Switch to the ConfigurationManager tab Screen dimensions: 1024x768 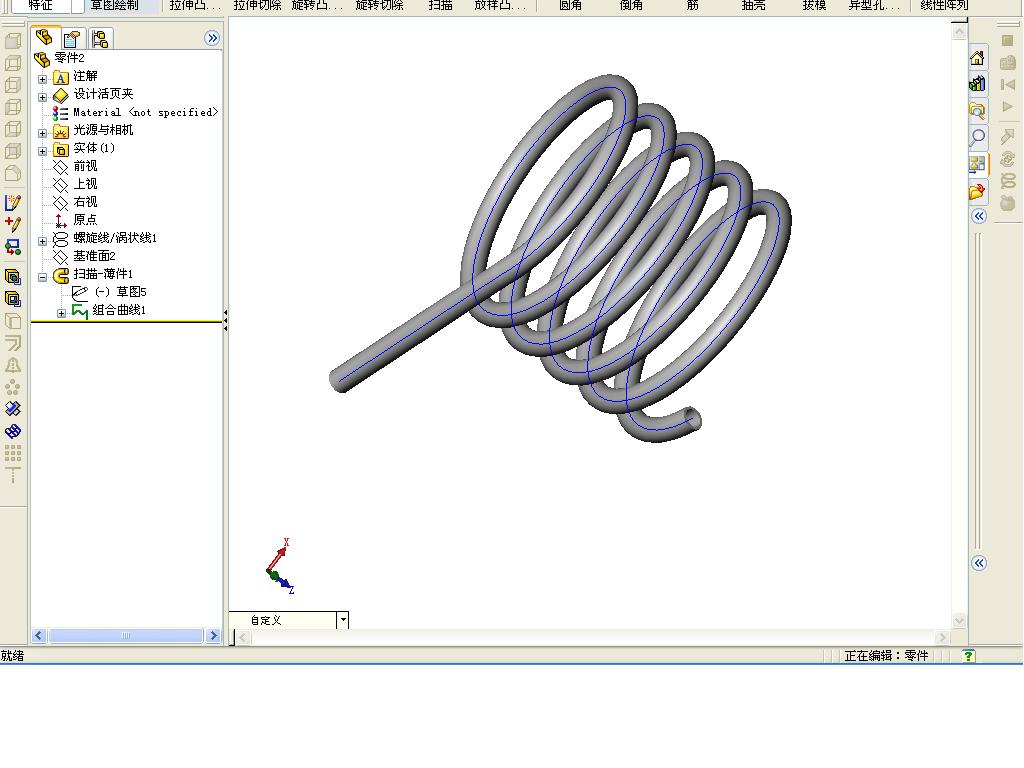click(100, 39)
